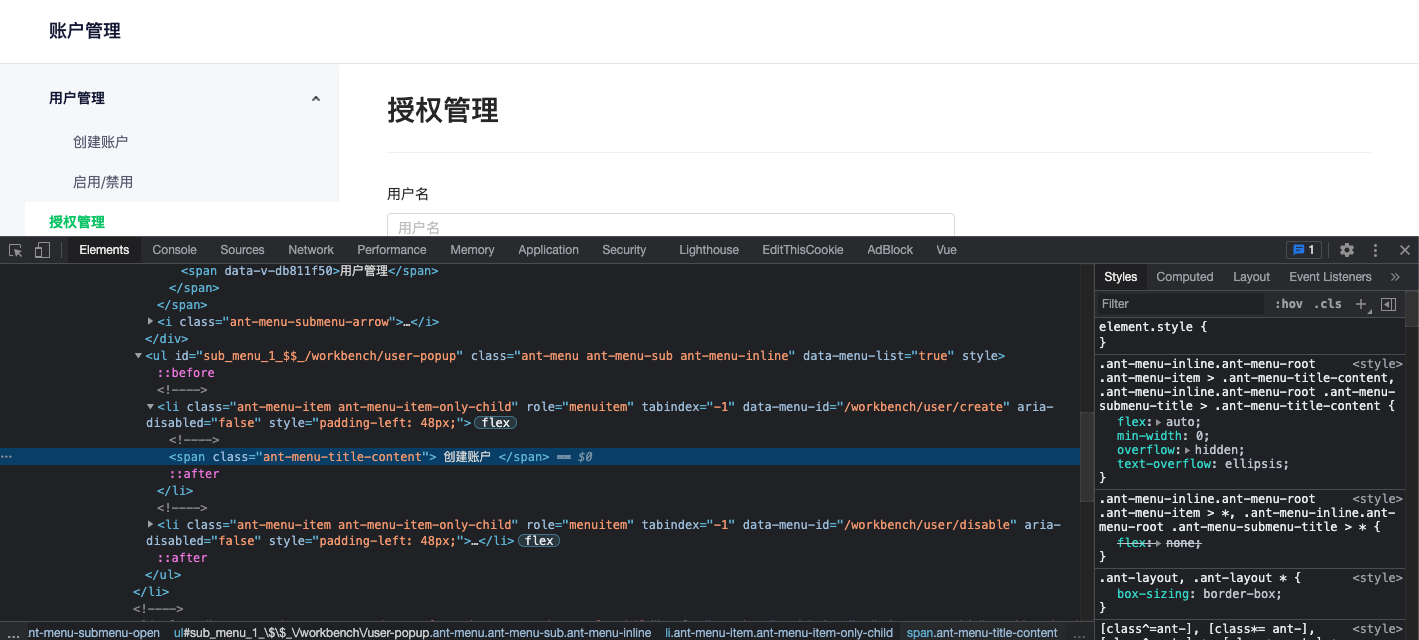This screenshot has height=640, width=1419.
Task: Click the issues flag showing 1
Action: coord(1304,250)
